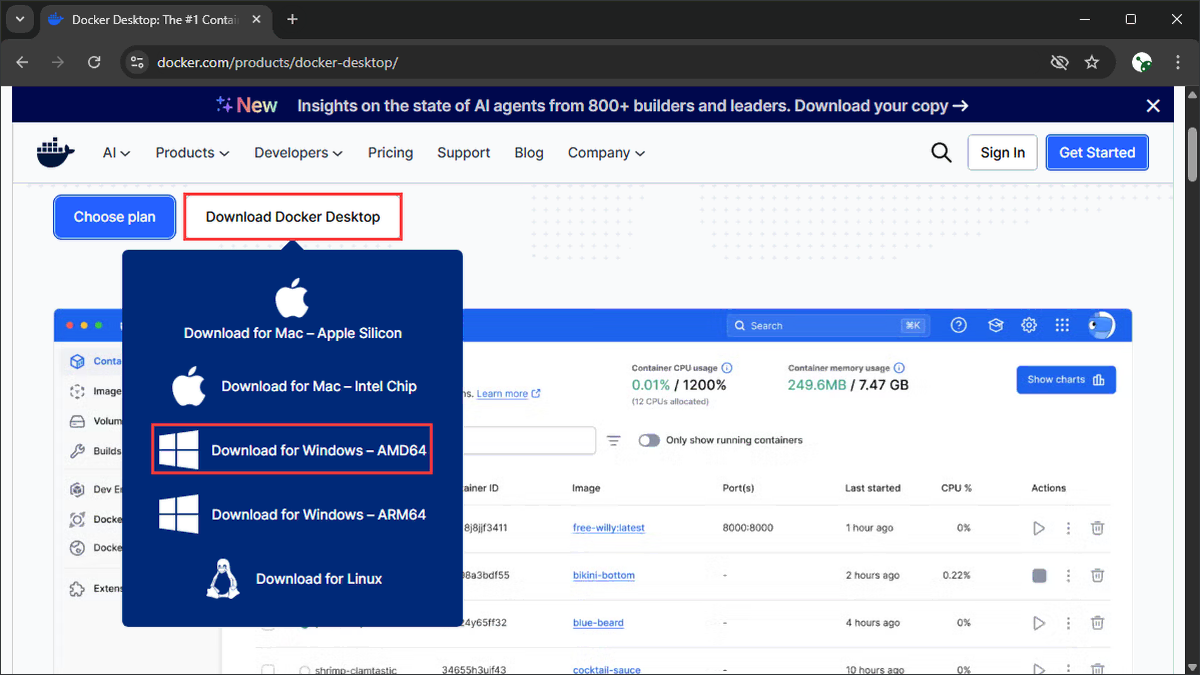Click the Choose plan button

(x=114, y=217)
